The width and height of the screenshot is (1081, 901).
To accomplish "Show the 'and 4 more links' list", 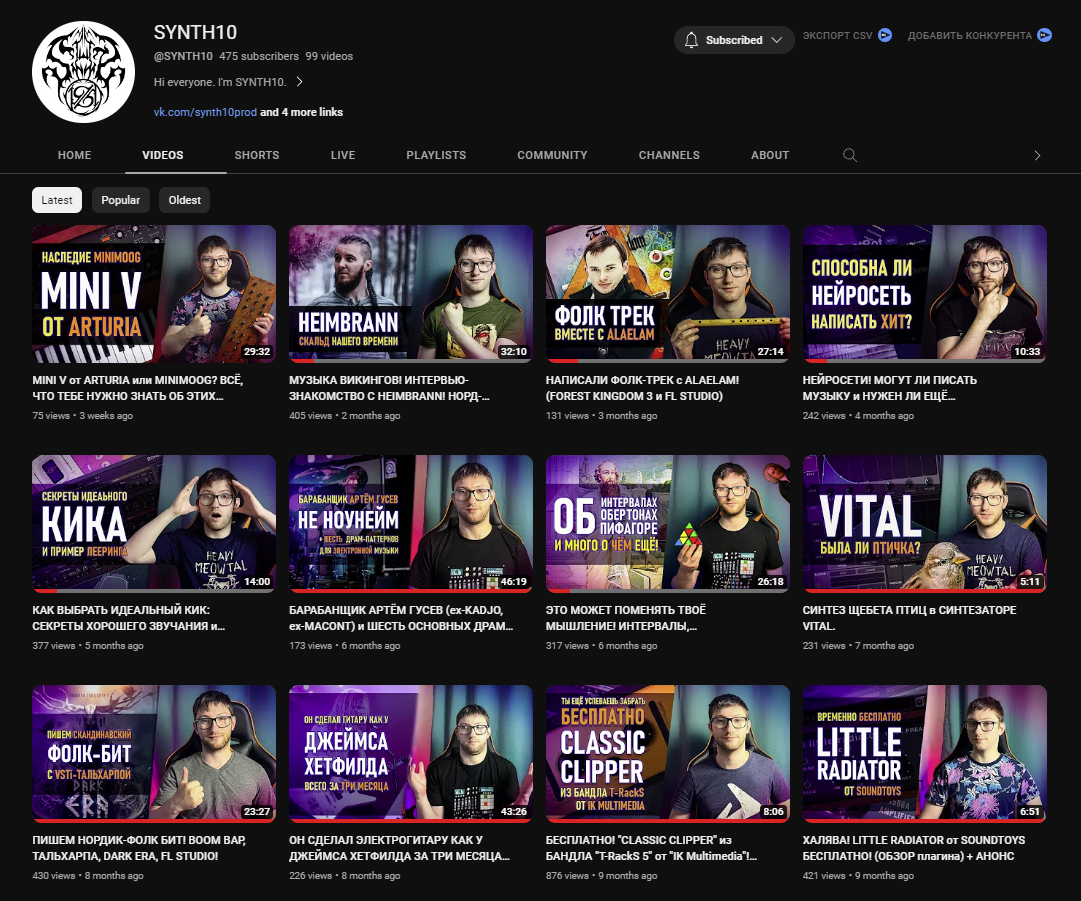I will [301, 112].
